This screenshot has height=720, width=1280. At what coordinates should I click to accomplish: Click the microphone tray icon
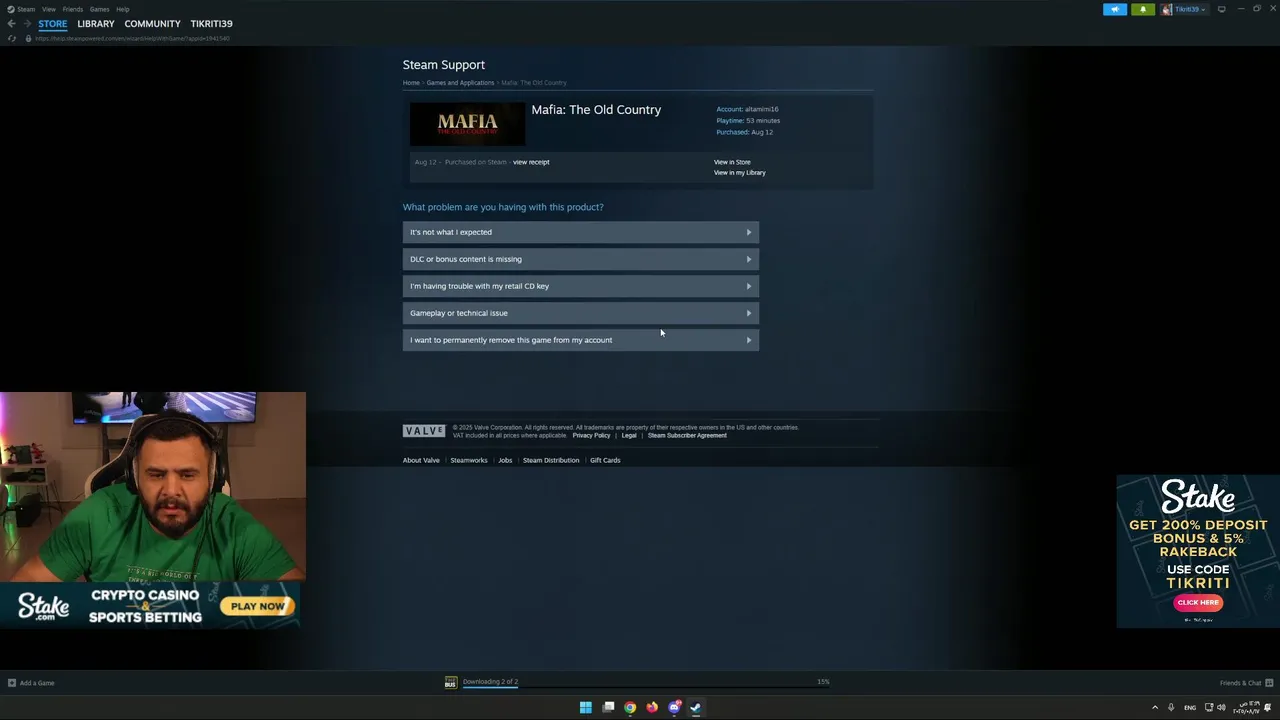(x=1171, y=707)
